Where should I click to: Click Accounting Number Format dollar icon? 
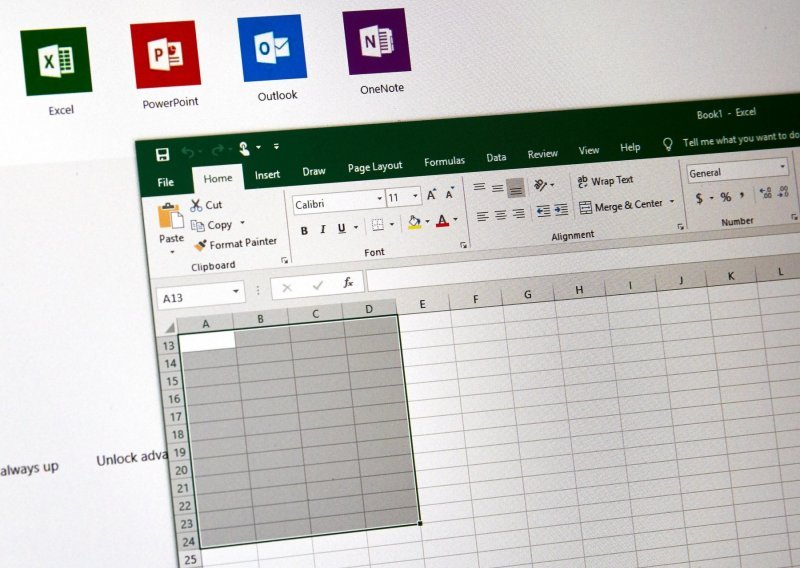coord(699,199)
